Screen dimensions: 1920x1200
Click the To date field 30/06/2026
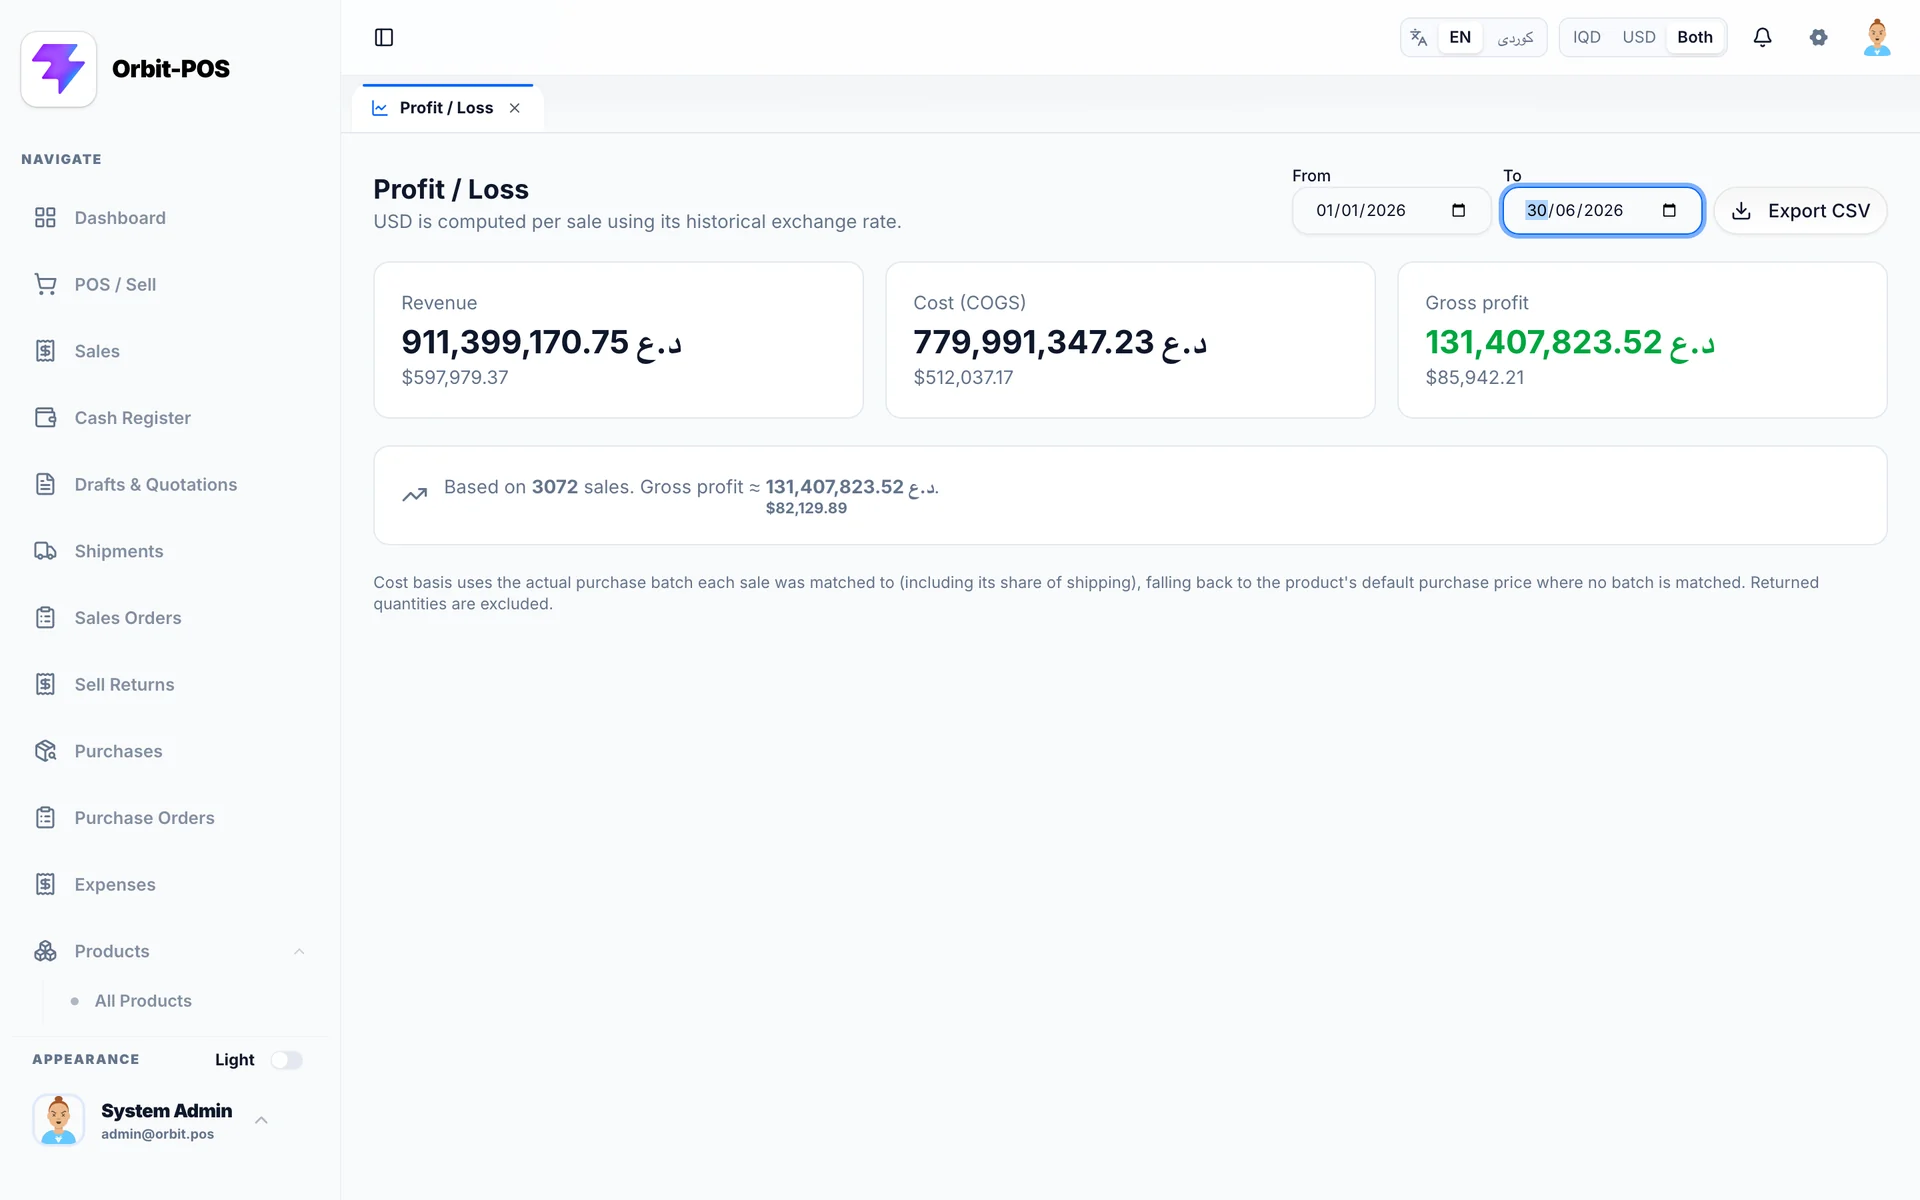[1602, 211]
